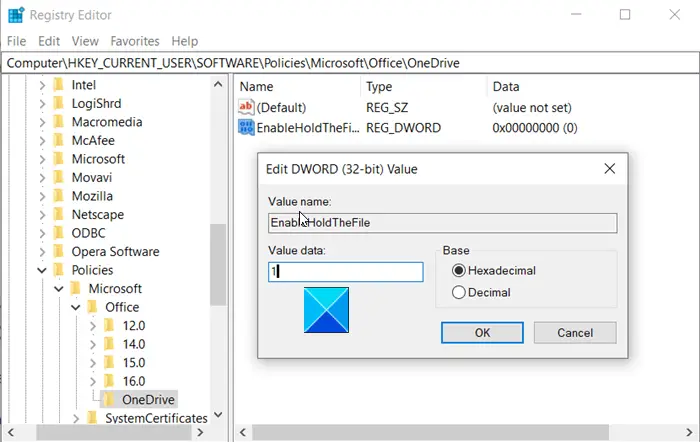Click the LogiShrd folder icon
700x442 pixels.
click(58, 103)
